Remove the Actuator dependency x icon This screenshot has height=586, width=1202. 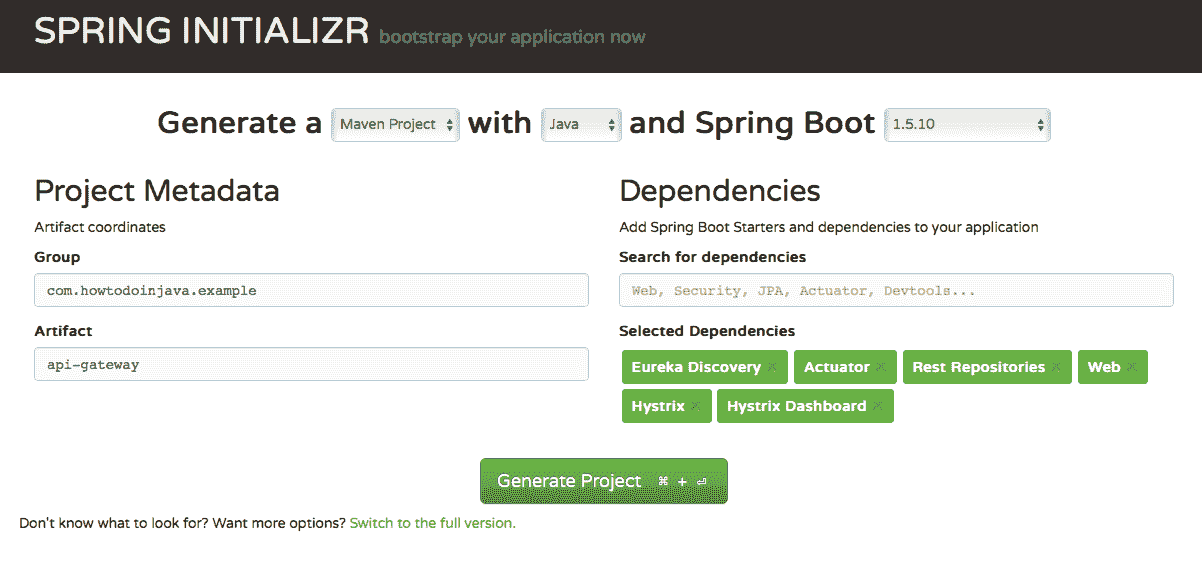[x=881, y=368]
